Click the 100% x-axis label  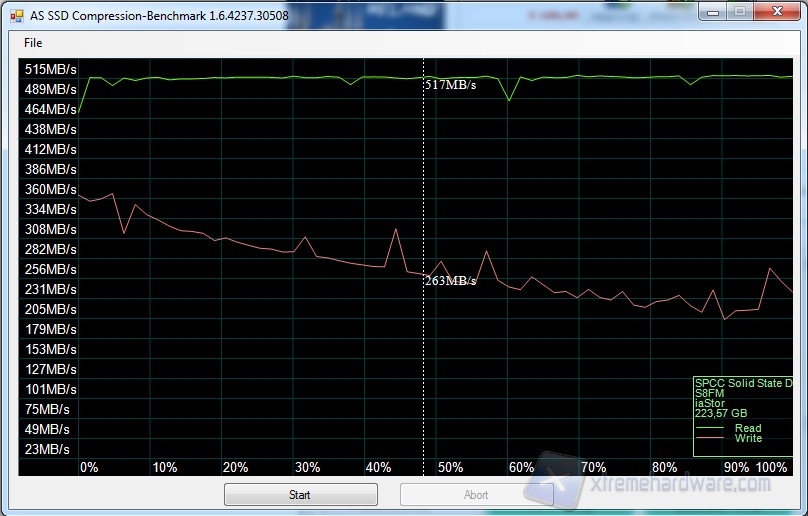772,467
